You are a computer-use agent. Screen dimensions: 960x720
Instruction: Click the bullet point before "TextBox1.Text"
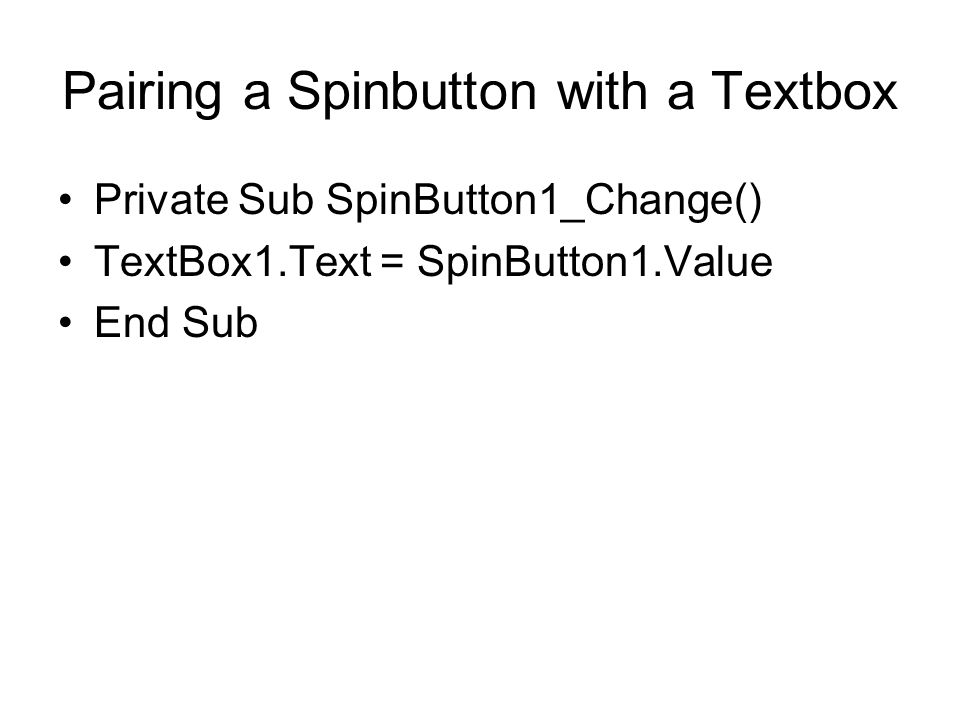pos(66,262)
